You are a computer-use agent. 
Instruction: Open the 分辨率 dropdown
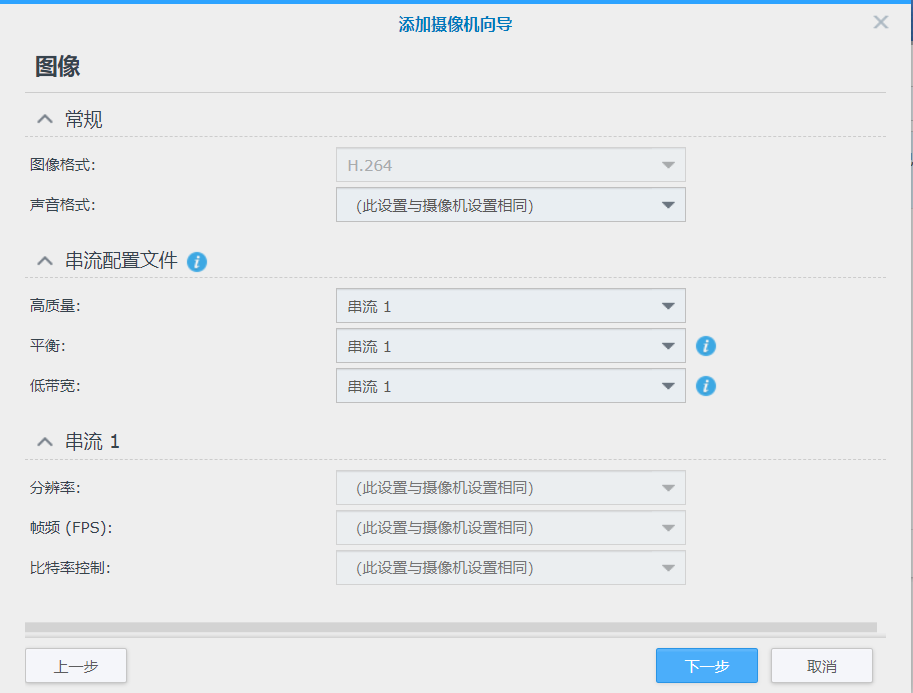pos(511,487)
